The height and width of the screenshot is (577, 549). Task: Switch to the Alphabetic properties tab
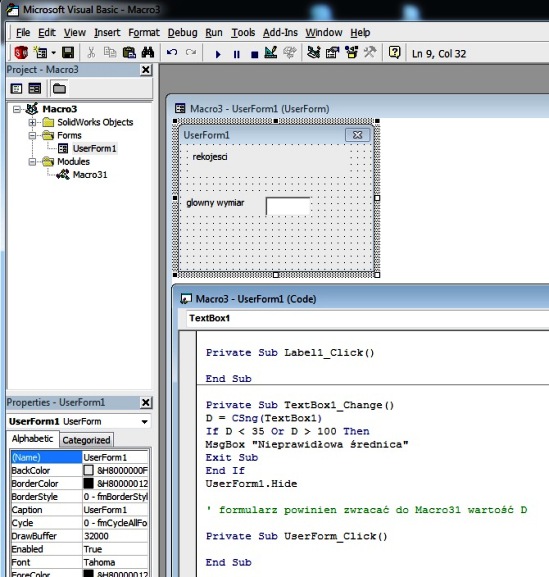32,439
